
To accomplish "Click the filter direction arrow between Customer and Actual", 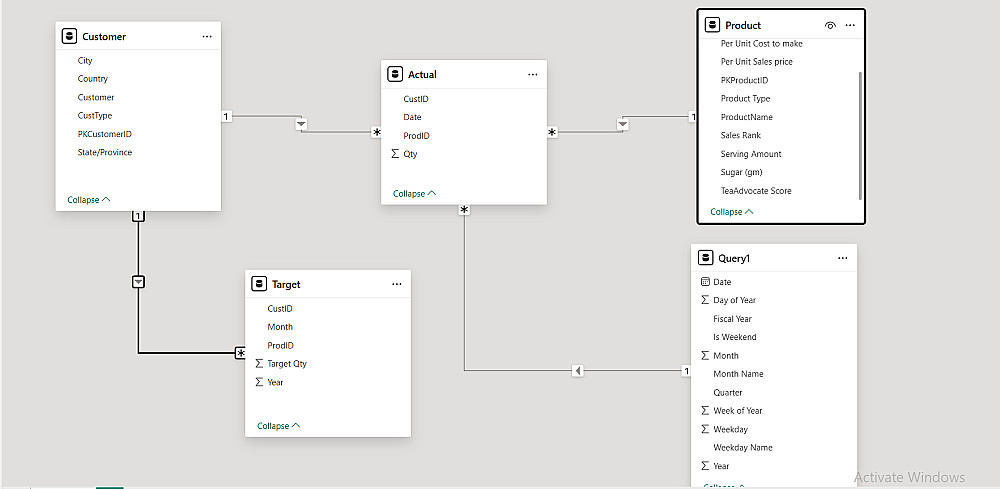I will tap(301, 125).
